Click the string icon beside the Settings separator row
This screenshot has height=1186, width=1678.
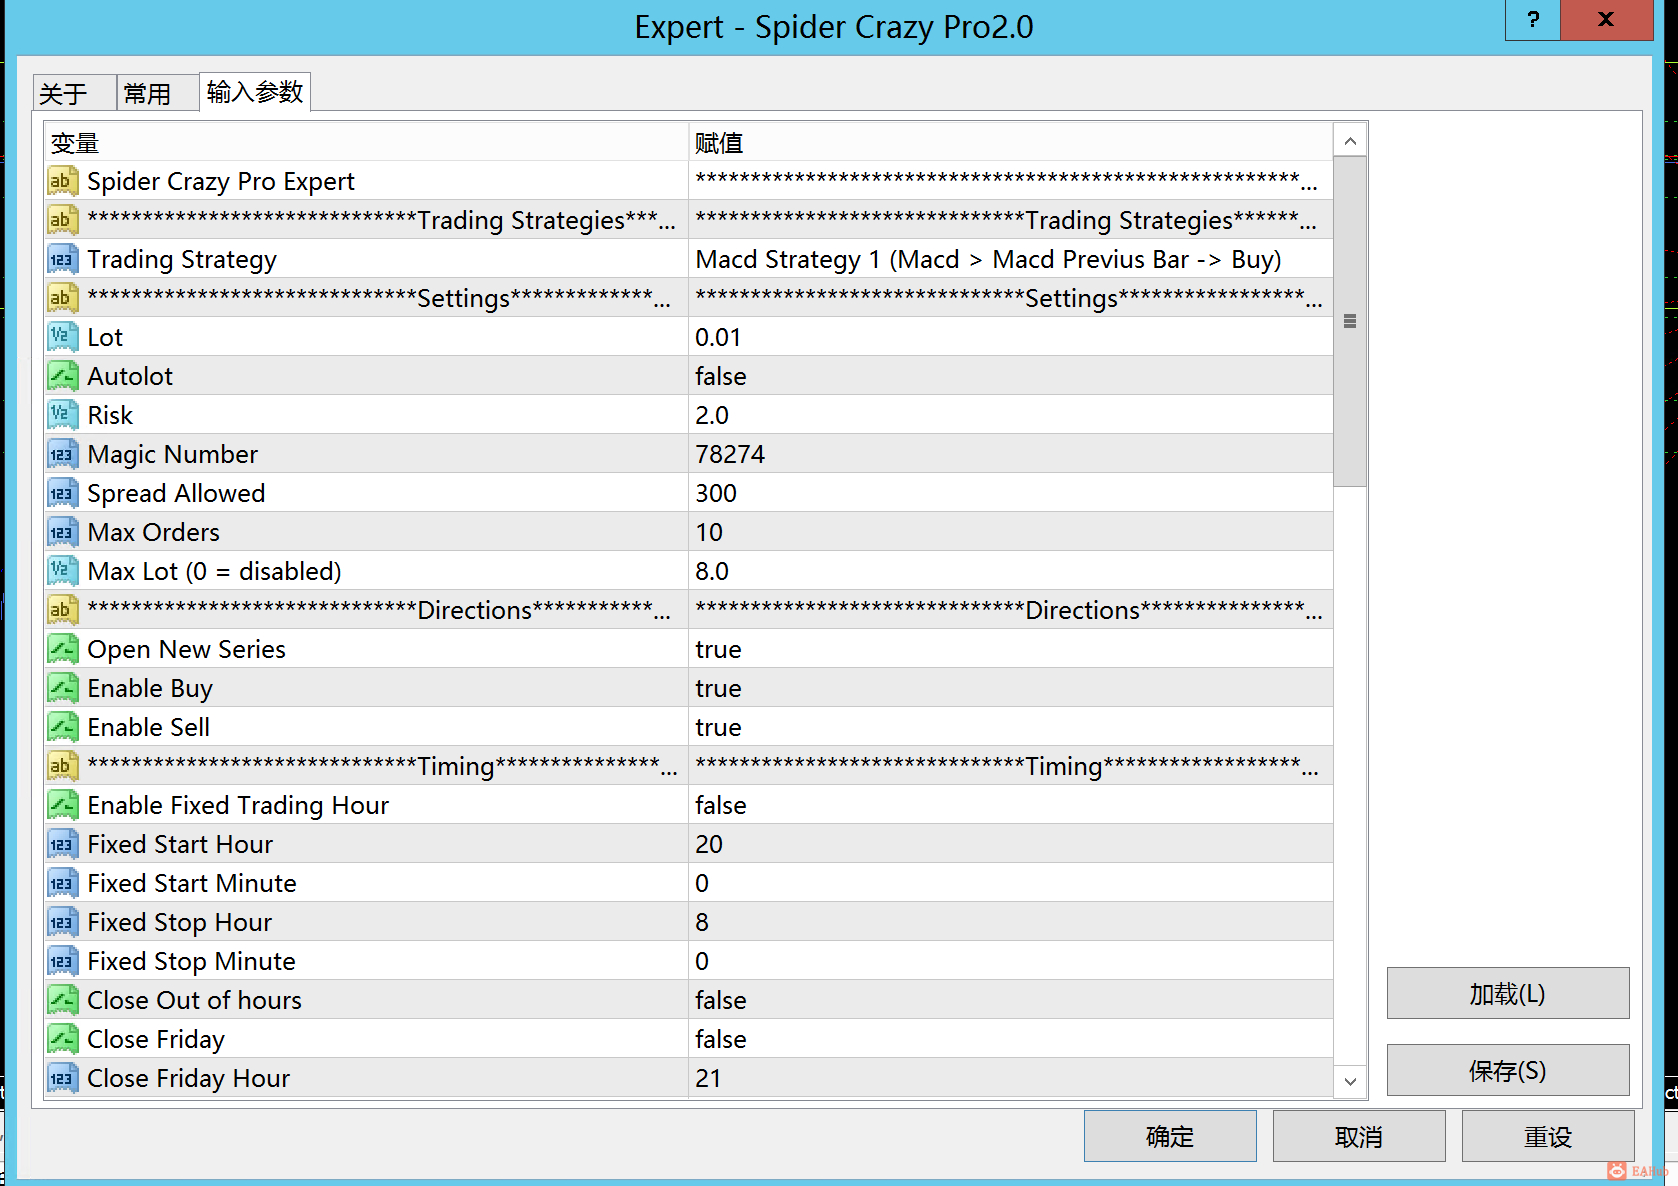[x=62, y=298]
